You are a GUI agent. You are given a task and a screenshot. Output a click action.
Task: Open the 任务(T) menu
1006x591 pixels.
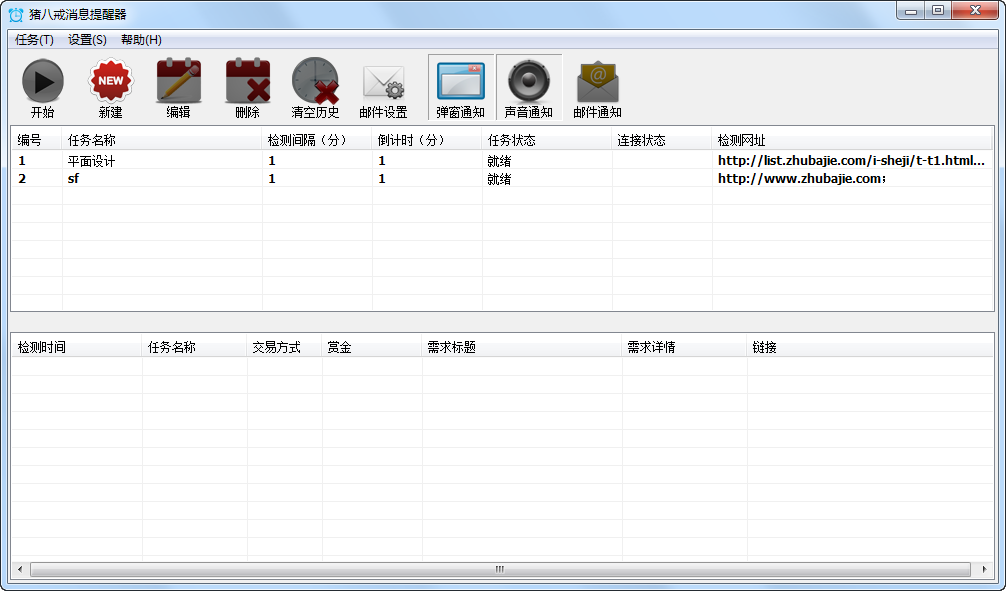click(x=34, y=40)
